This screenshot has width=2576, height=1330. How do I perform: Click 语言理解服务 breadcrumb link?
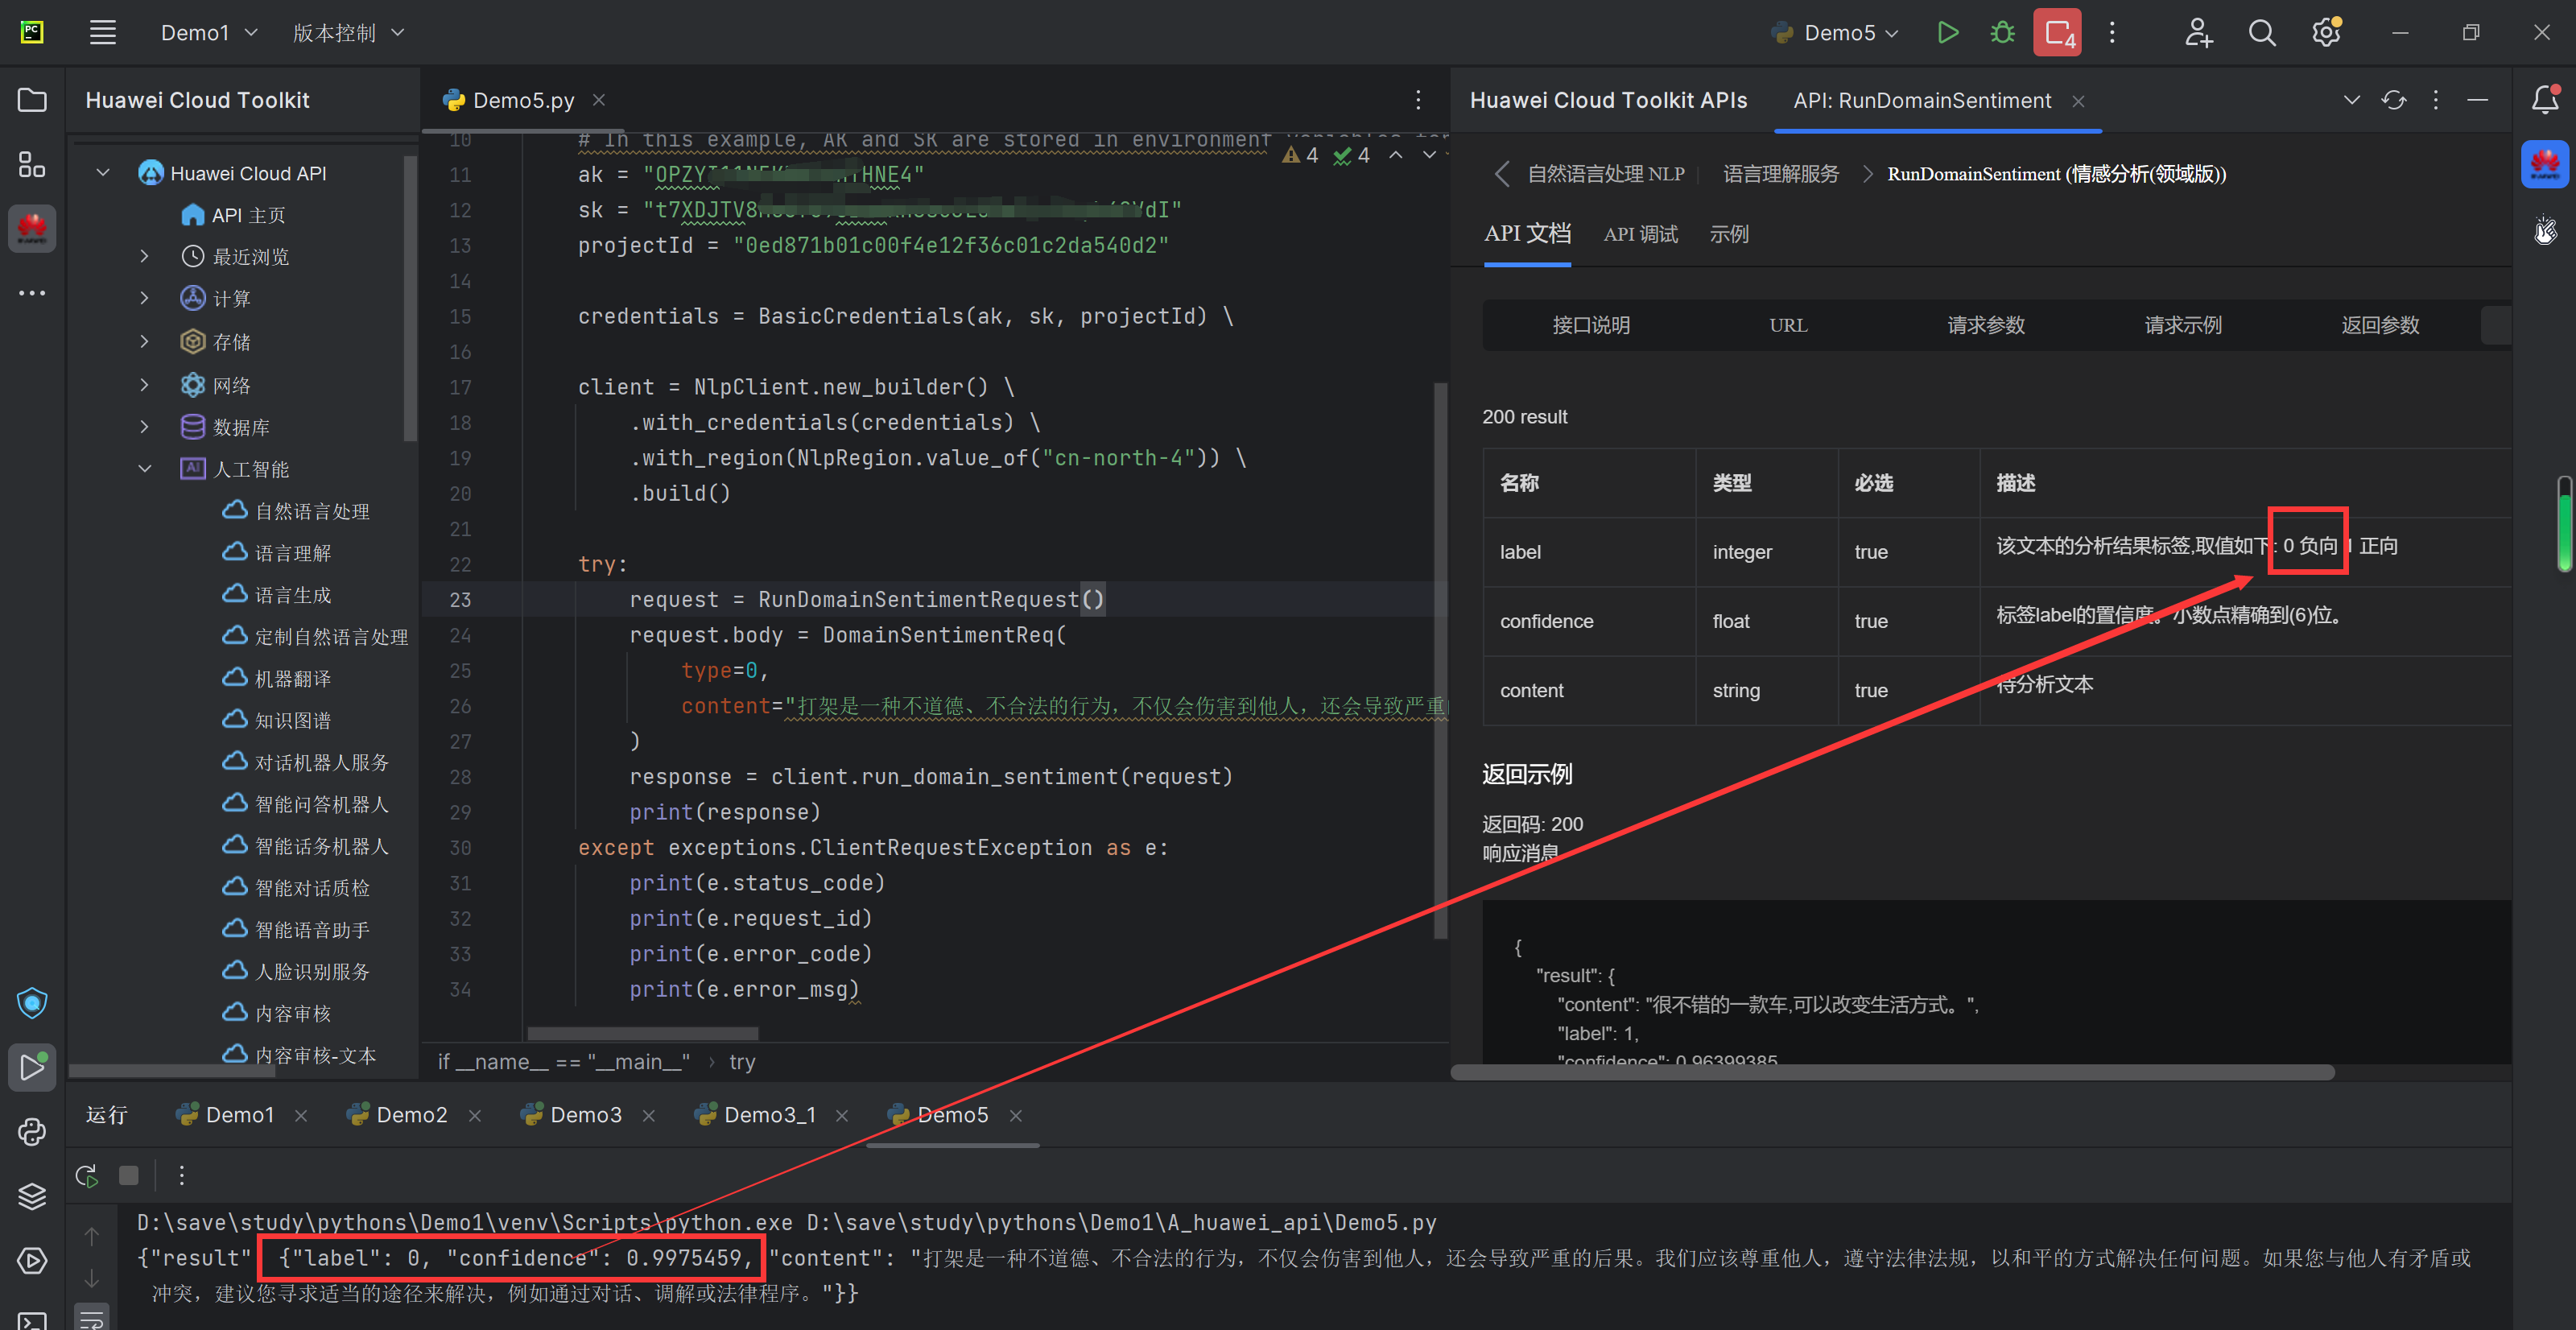click(1780, 174)
